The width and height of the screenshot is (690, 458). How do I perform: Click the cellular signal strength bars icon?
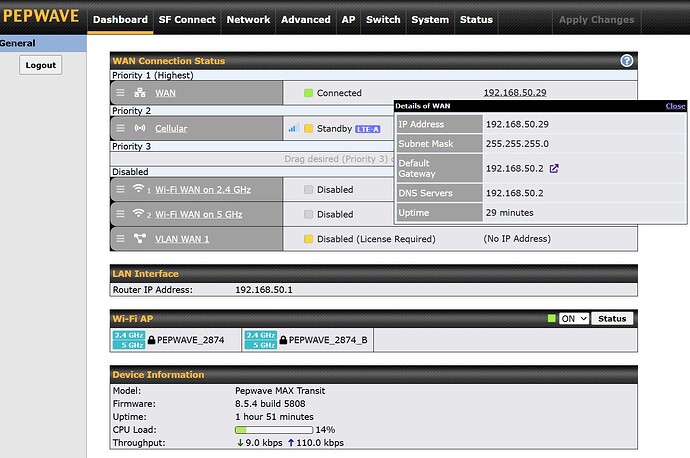point(294,128)
